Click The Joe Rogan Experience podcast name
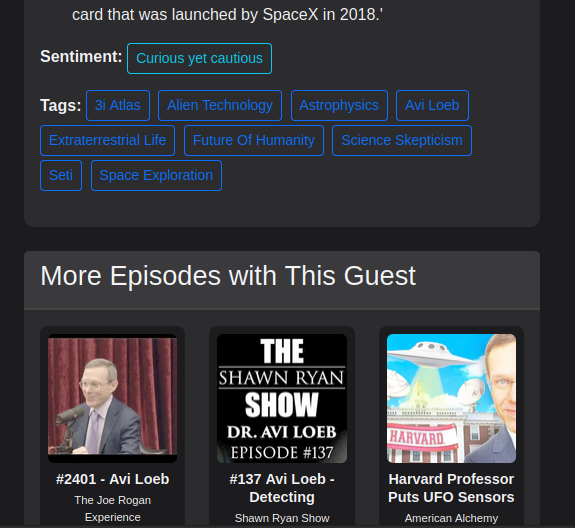The image size is (575, 528). coord(113,509)
